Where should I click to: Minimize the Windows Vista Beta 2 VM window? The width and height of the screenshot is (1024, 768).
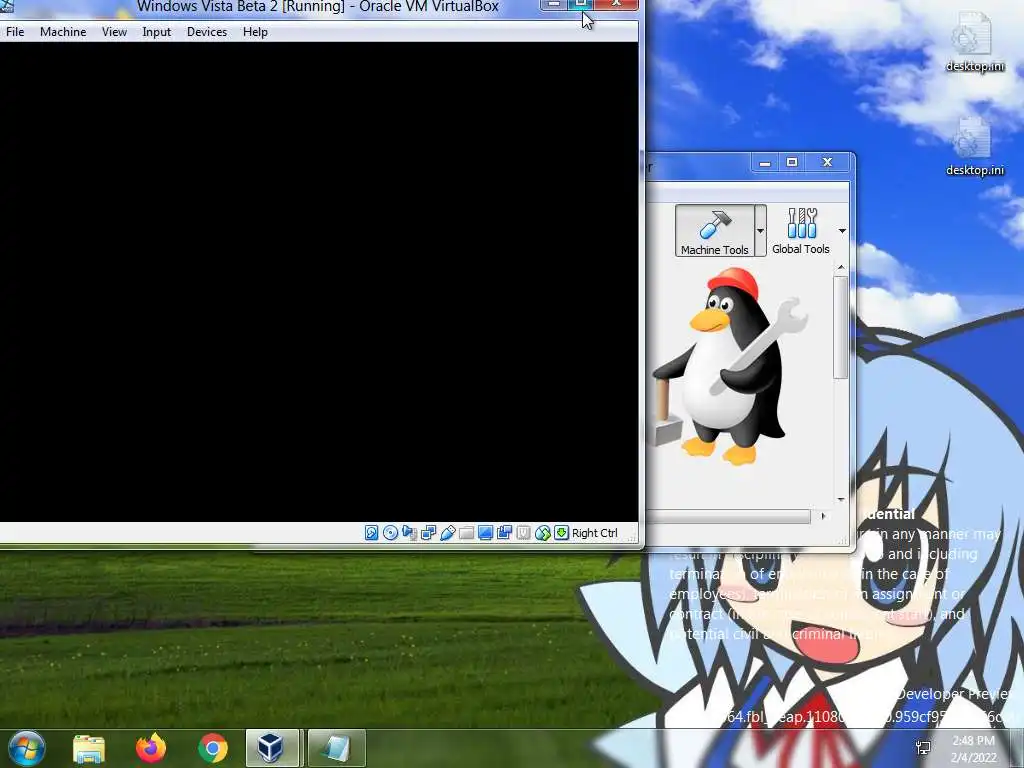553,5
